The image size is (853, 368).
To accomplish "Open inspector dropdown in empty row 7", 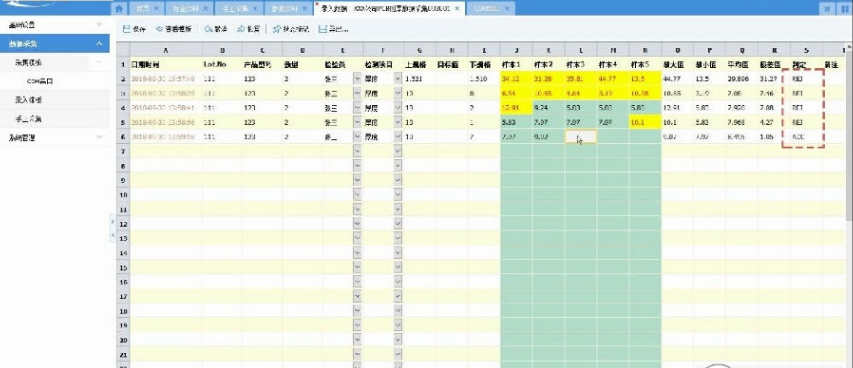I will pos(357,151).
